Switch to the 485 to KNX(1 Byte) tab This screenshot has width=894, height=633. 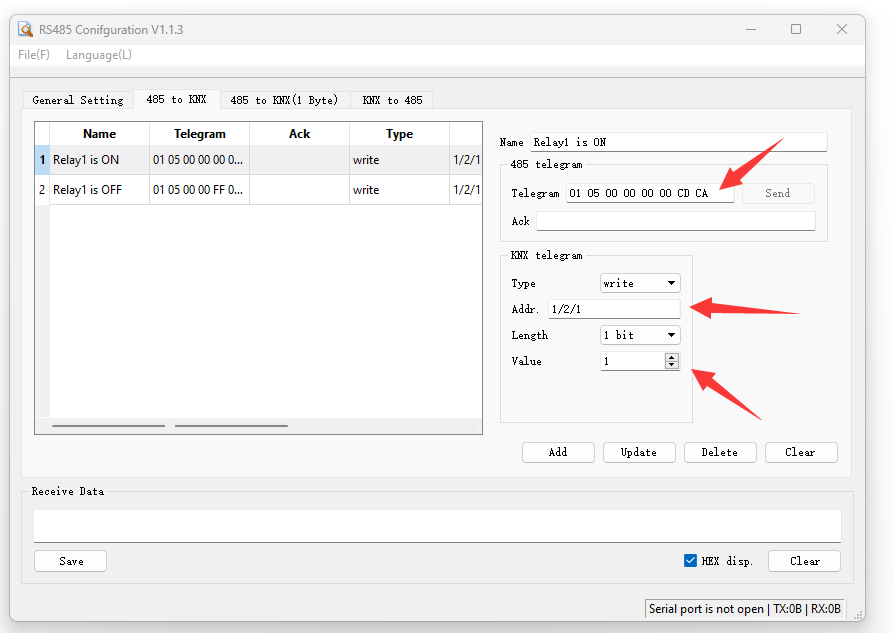click(x=284, y=100)
